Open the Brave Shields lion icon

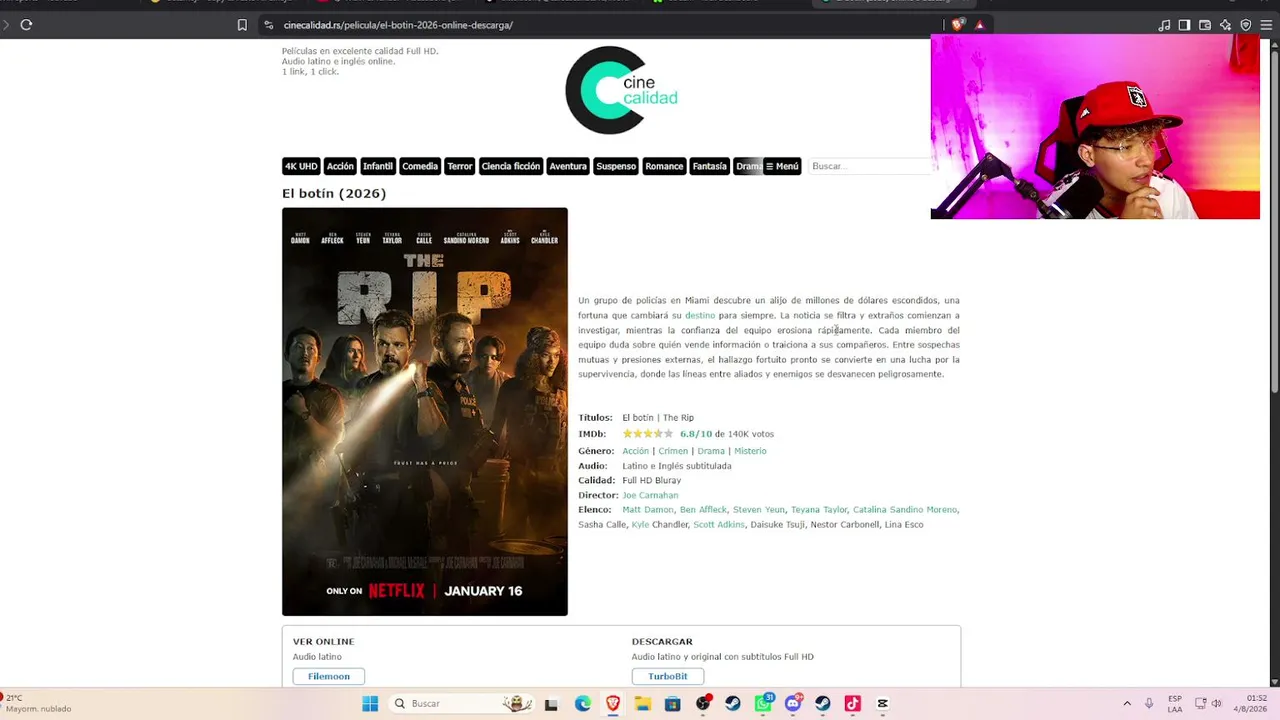(959, 25)
